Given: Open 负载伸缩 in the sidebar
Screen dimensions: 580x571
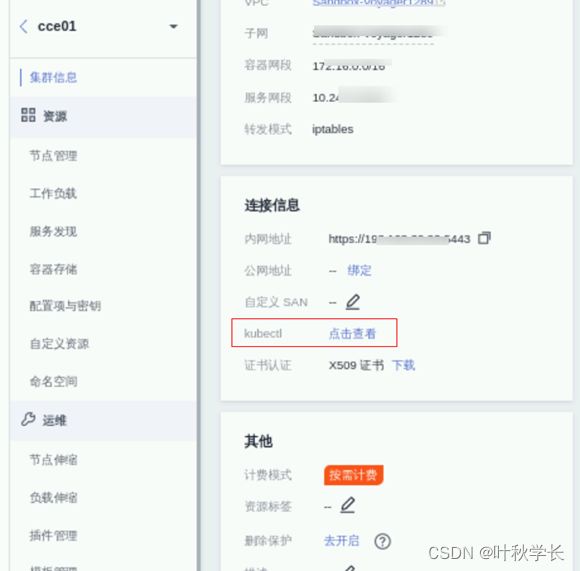Looking at the screenshot, I should tap(53, 498).
